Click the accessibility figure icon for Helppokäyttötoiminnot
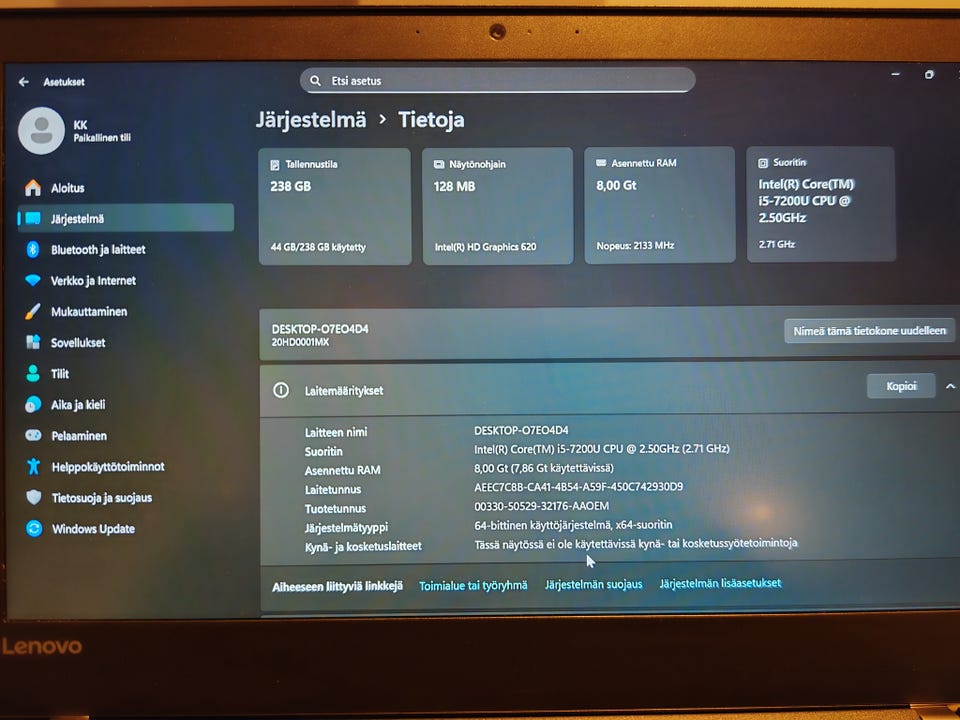 click(x=34, y=467)
